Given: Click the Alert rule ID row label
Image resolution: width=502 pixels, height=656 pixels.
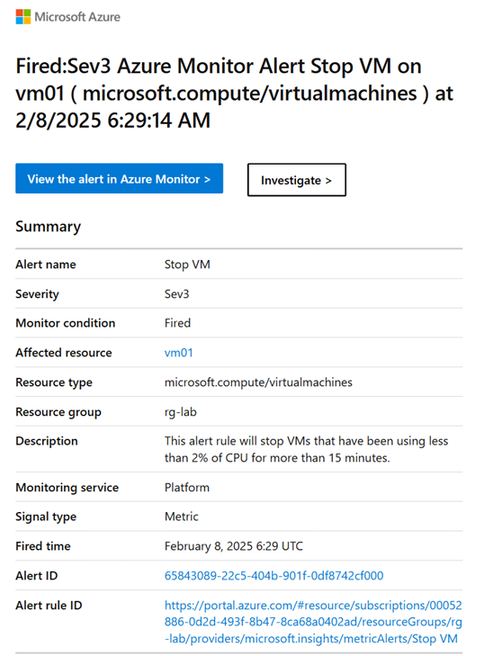Looking at the screenshot, I should [x=49, y=605].
